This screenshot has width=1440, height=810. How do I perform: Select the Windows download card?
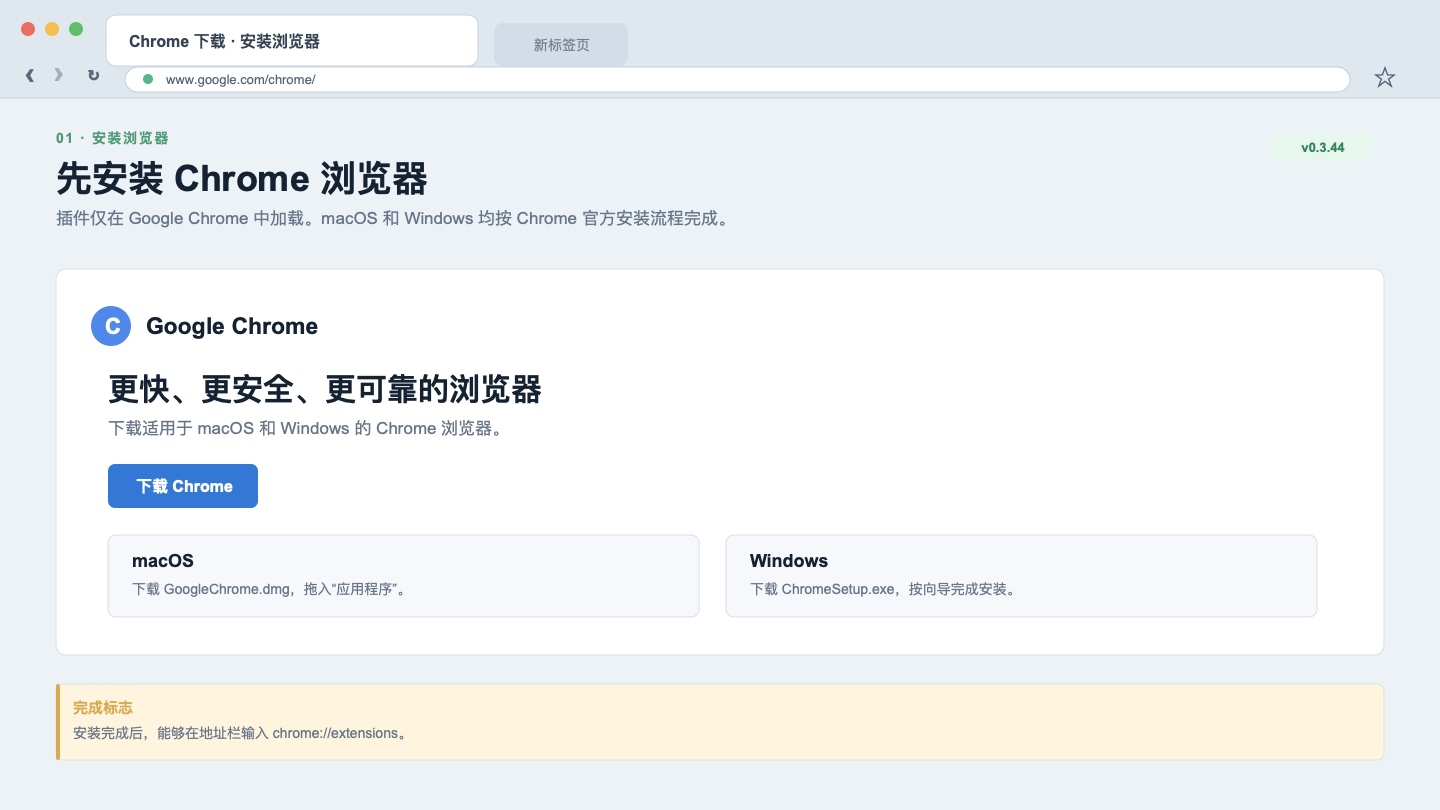click(1021, 576)
